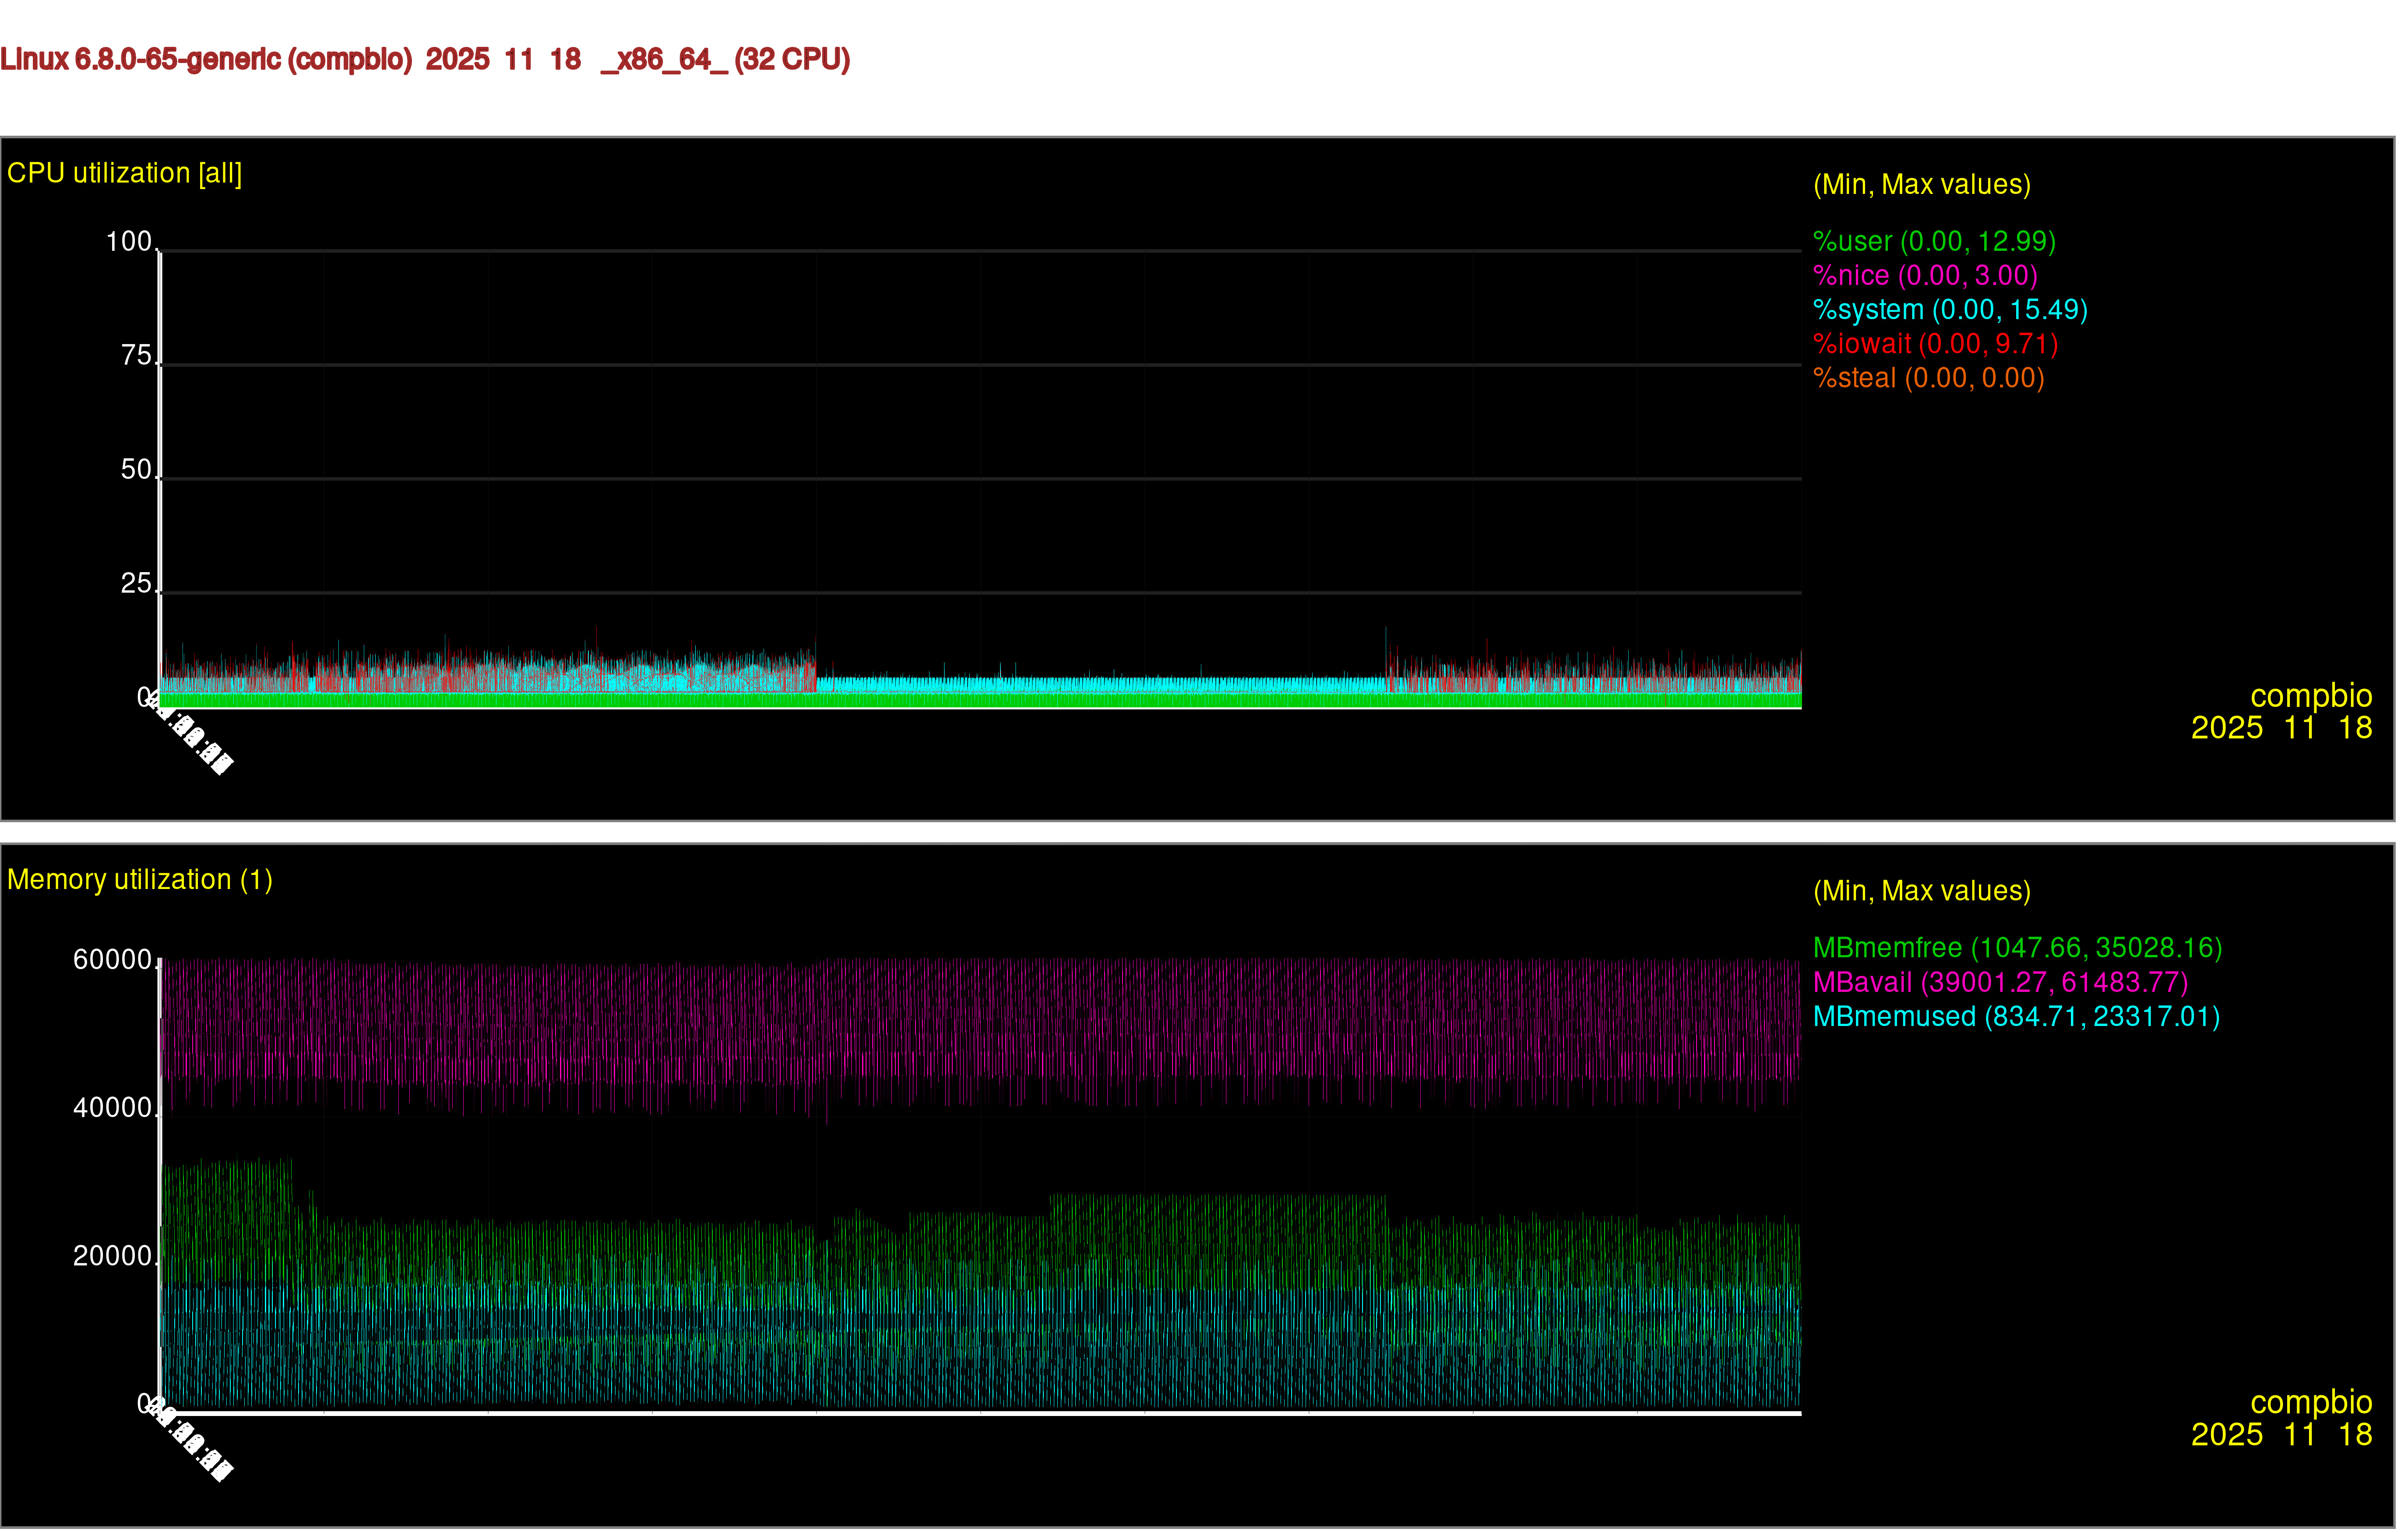Click the CPU utilization [all] title
This screenshot has height=1532, width=2408.
coord(124,174)
